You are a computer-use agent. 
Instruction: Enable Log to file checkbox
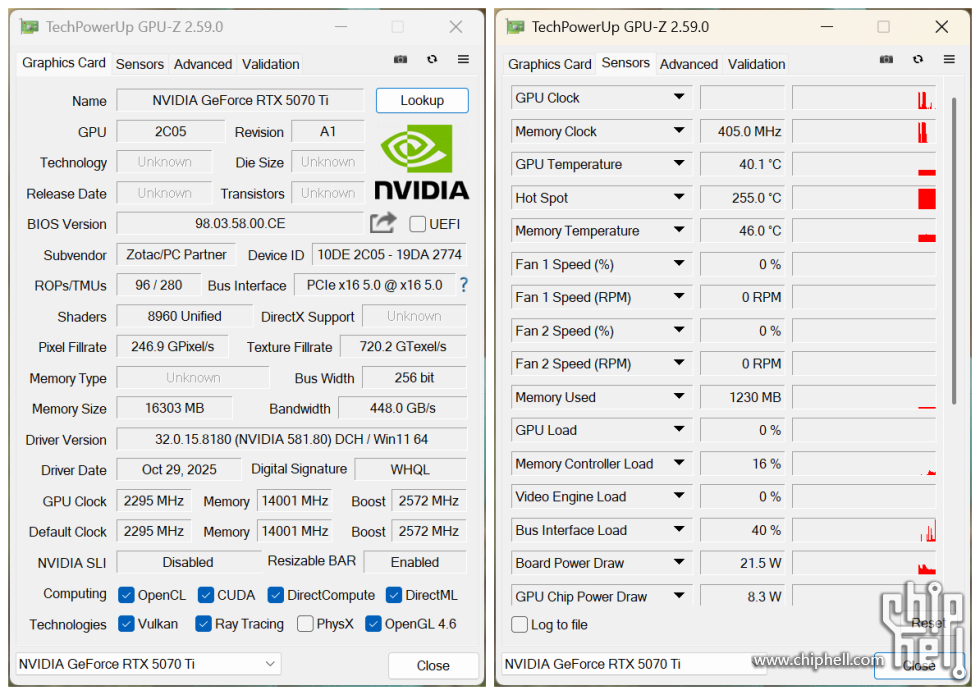[x=519, y=624]
